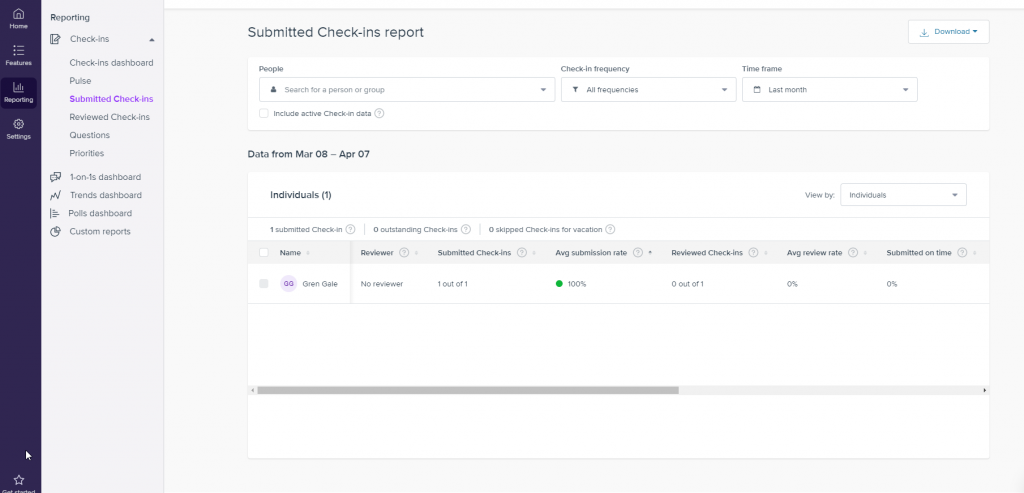The width and height of the screenshot is (1024, 493).
Task: Open Trends dashboard link
Action: coord(105,195)
